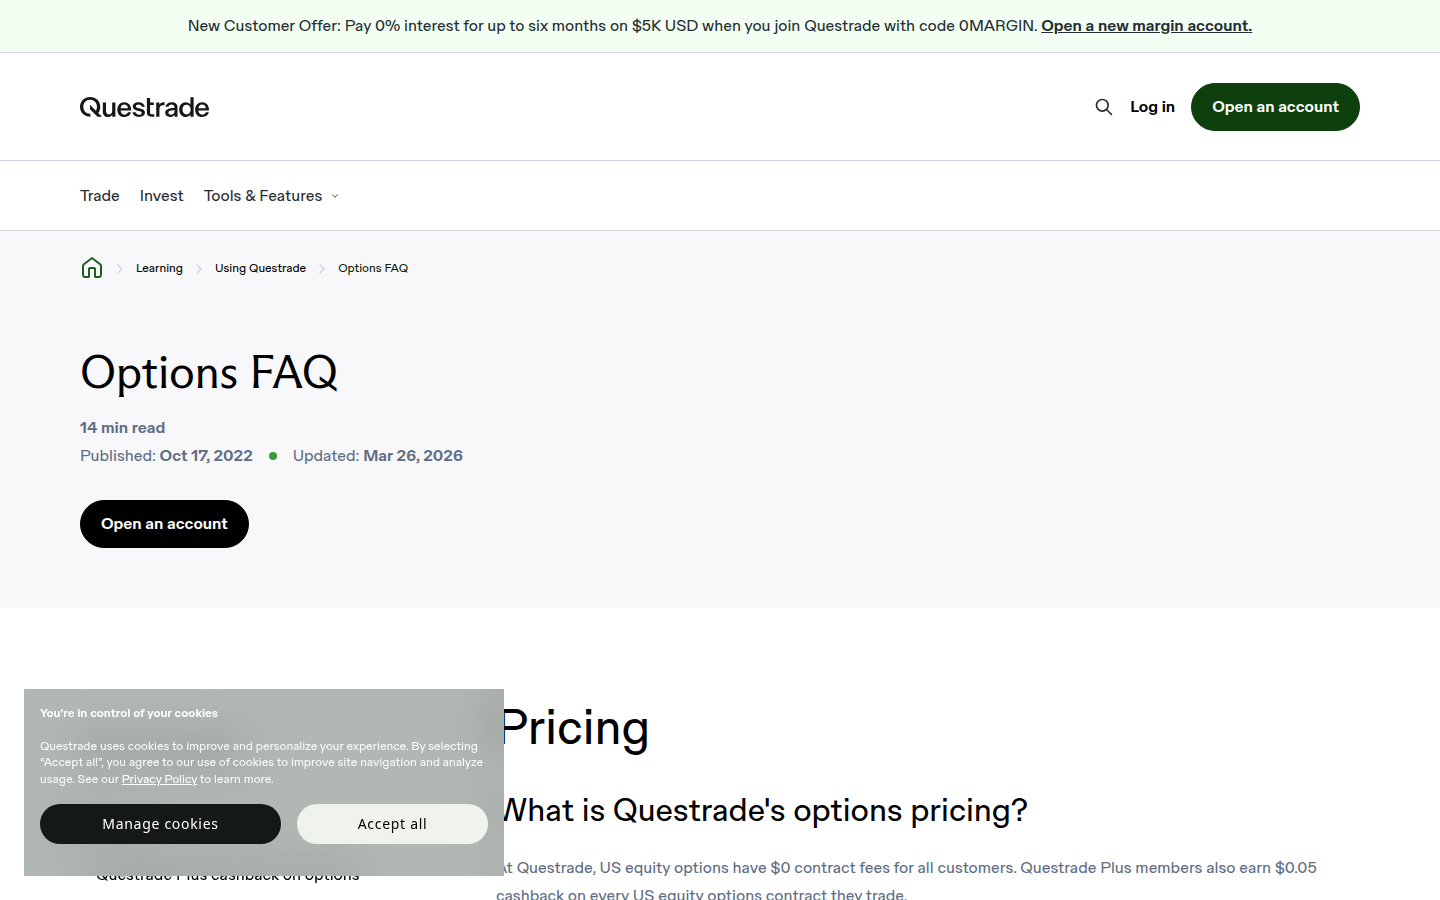
Task: Click "What is Questrade's options pricing?" heading
Action: (763, 810)
